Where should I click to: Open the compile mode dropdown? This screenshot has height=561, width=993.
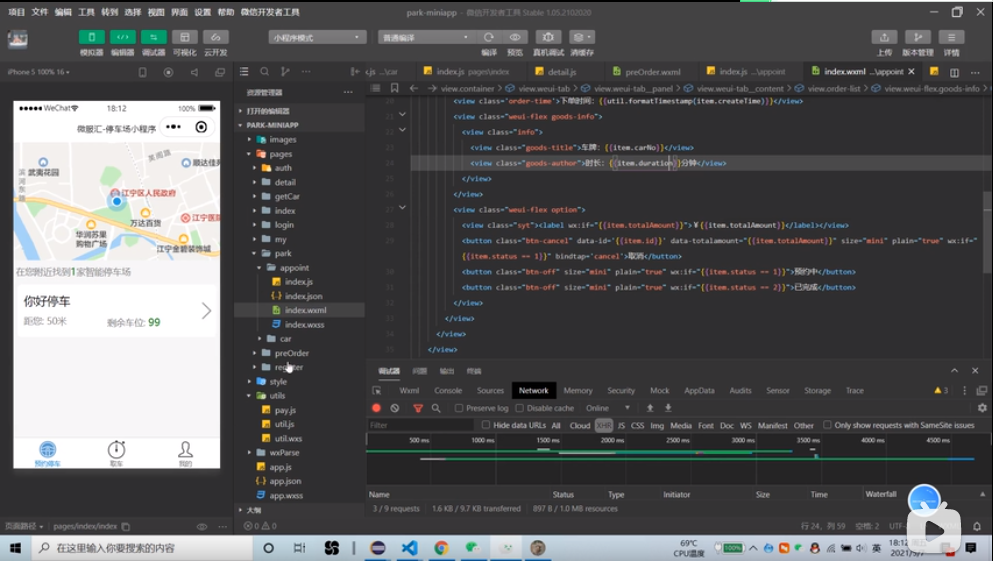coord(426,37)
